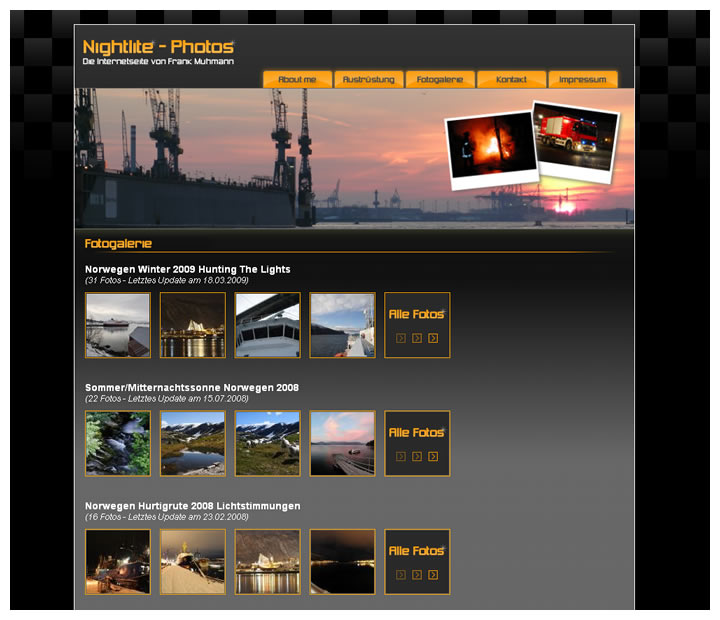Open the burning fire polaroid photo in the header

point(492,150)
